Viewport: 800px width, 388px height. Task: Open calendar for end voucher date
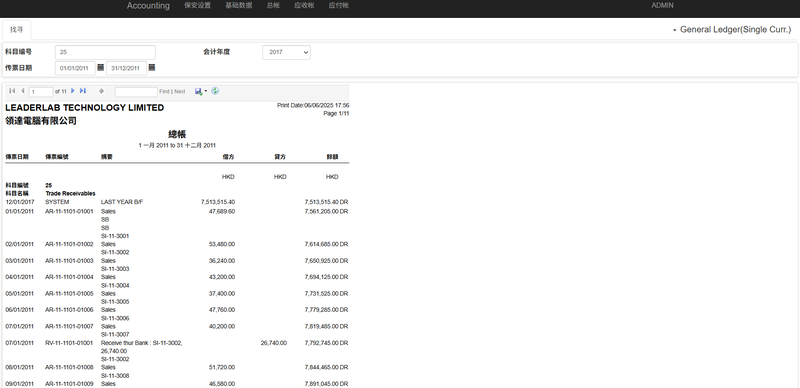coord(152,67)
